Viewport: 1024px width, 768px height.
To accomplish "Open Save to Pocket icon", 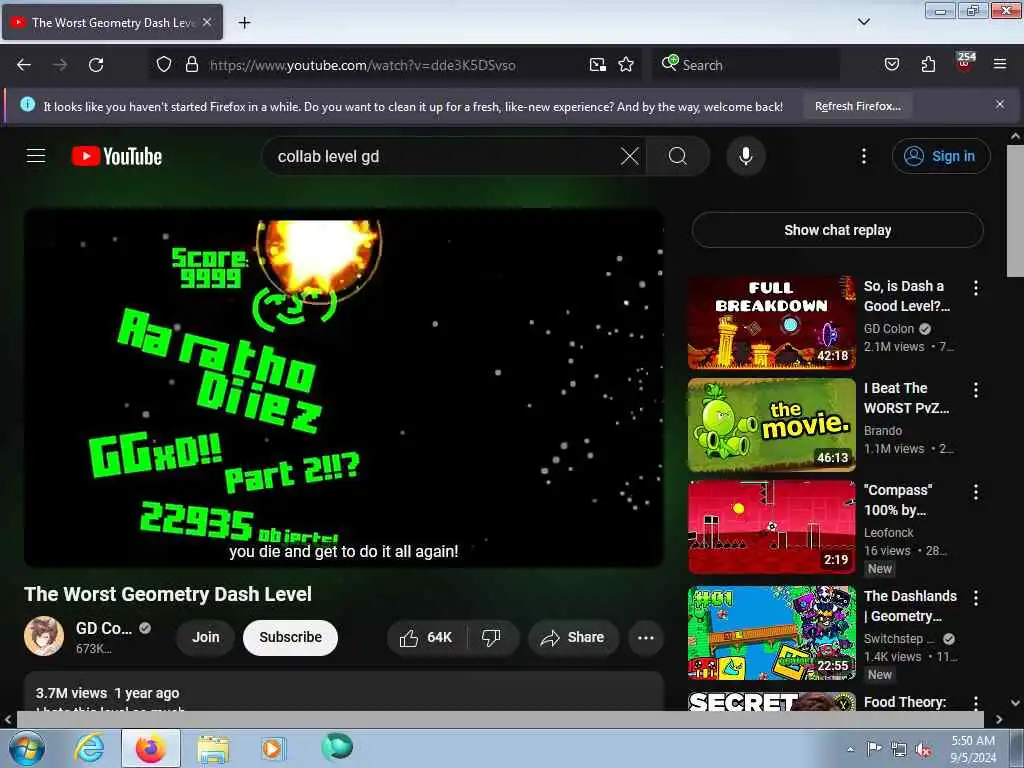I will pyautogui.click(x=891, y=65).
